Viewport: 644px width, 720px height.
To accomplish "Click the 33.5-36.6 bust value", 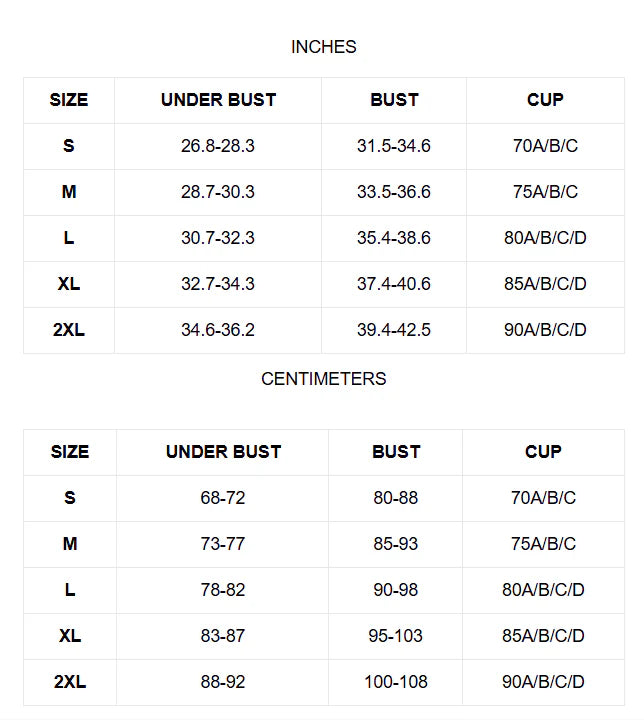I will tap(394, 192).
